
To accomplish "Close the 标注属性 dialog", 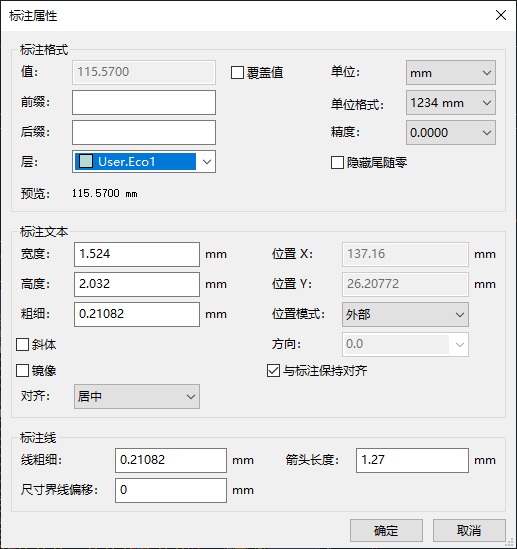I will pos(501,15).
